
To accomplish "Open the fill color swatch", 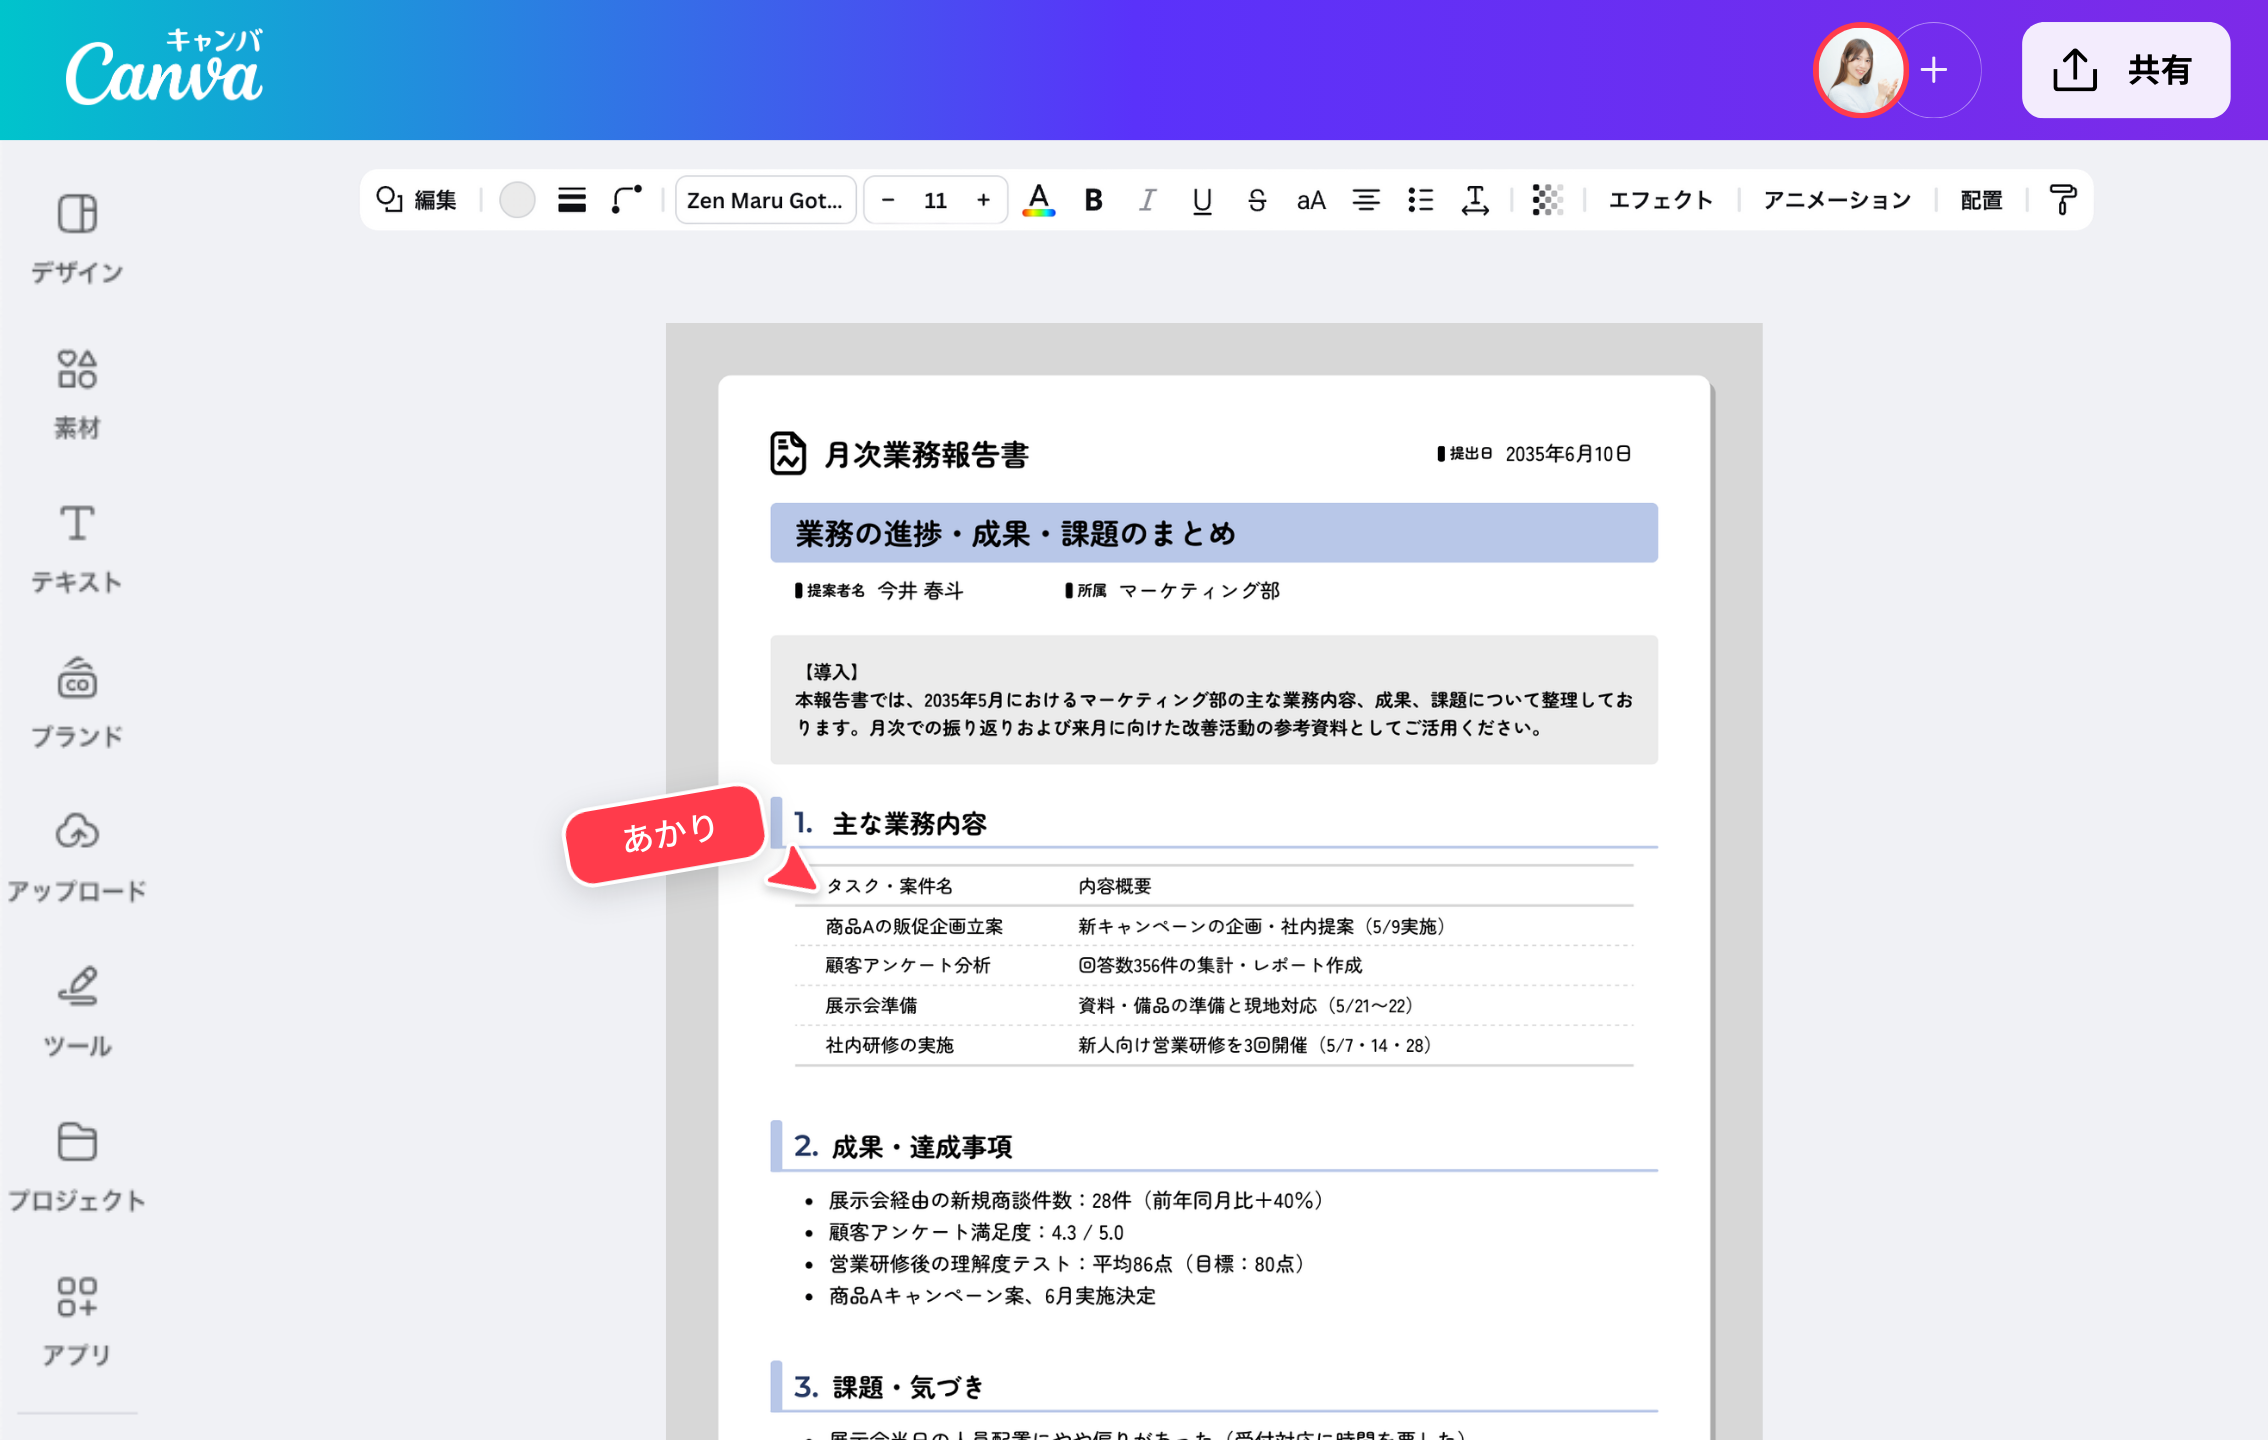I will [517, 200].
